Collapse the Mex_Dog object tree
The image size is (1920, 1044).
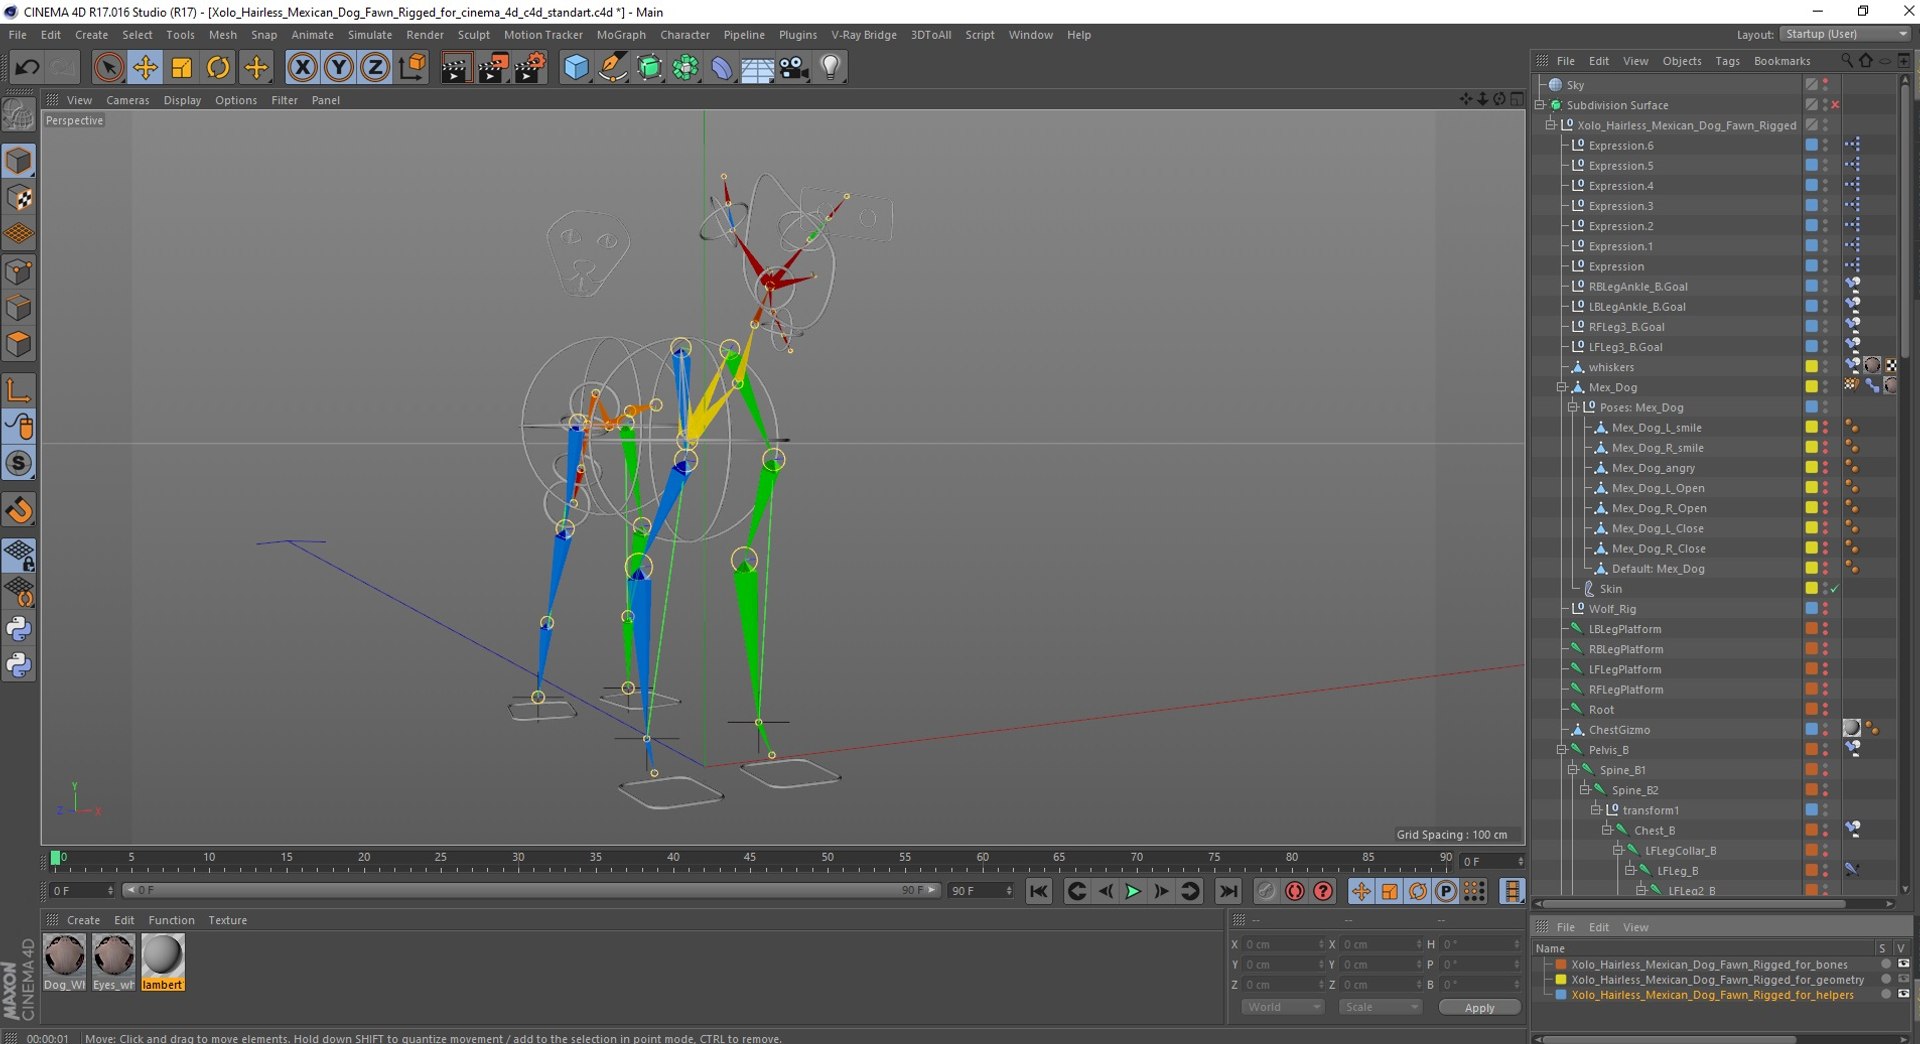(x=1562, y=387)
